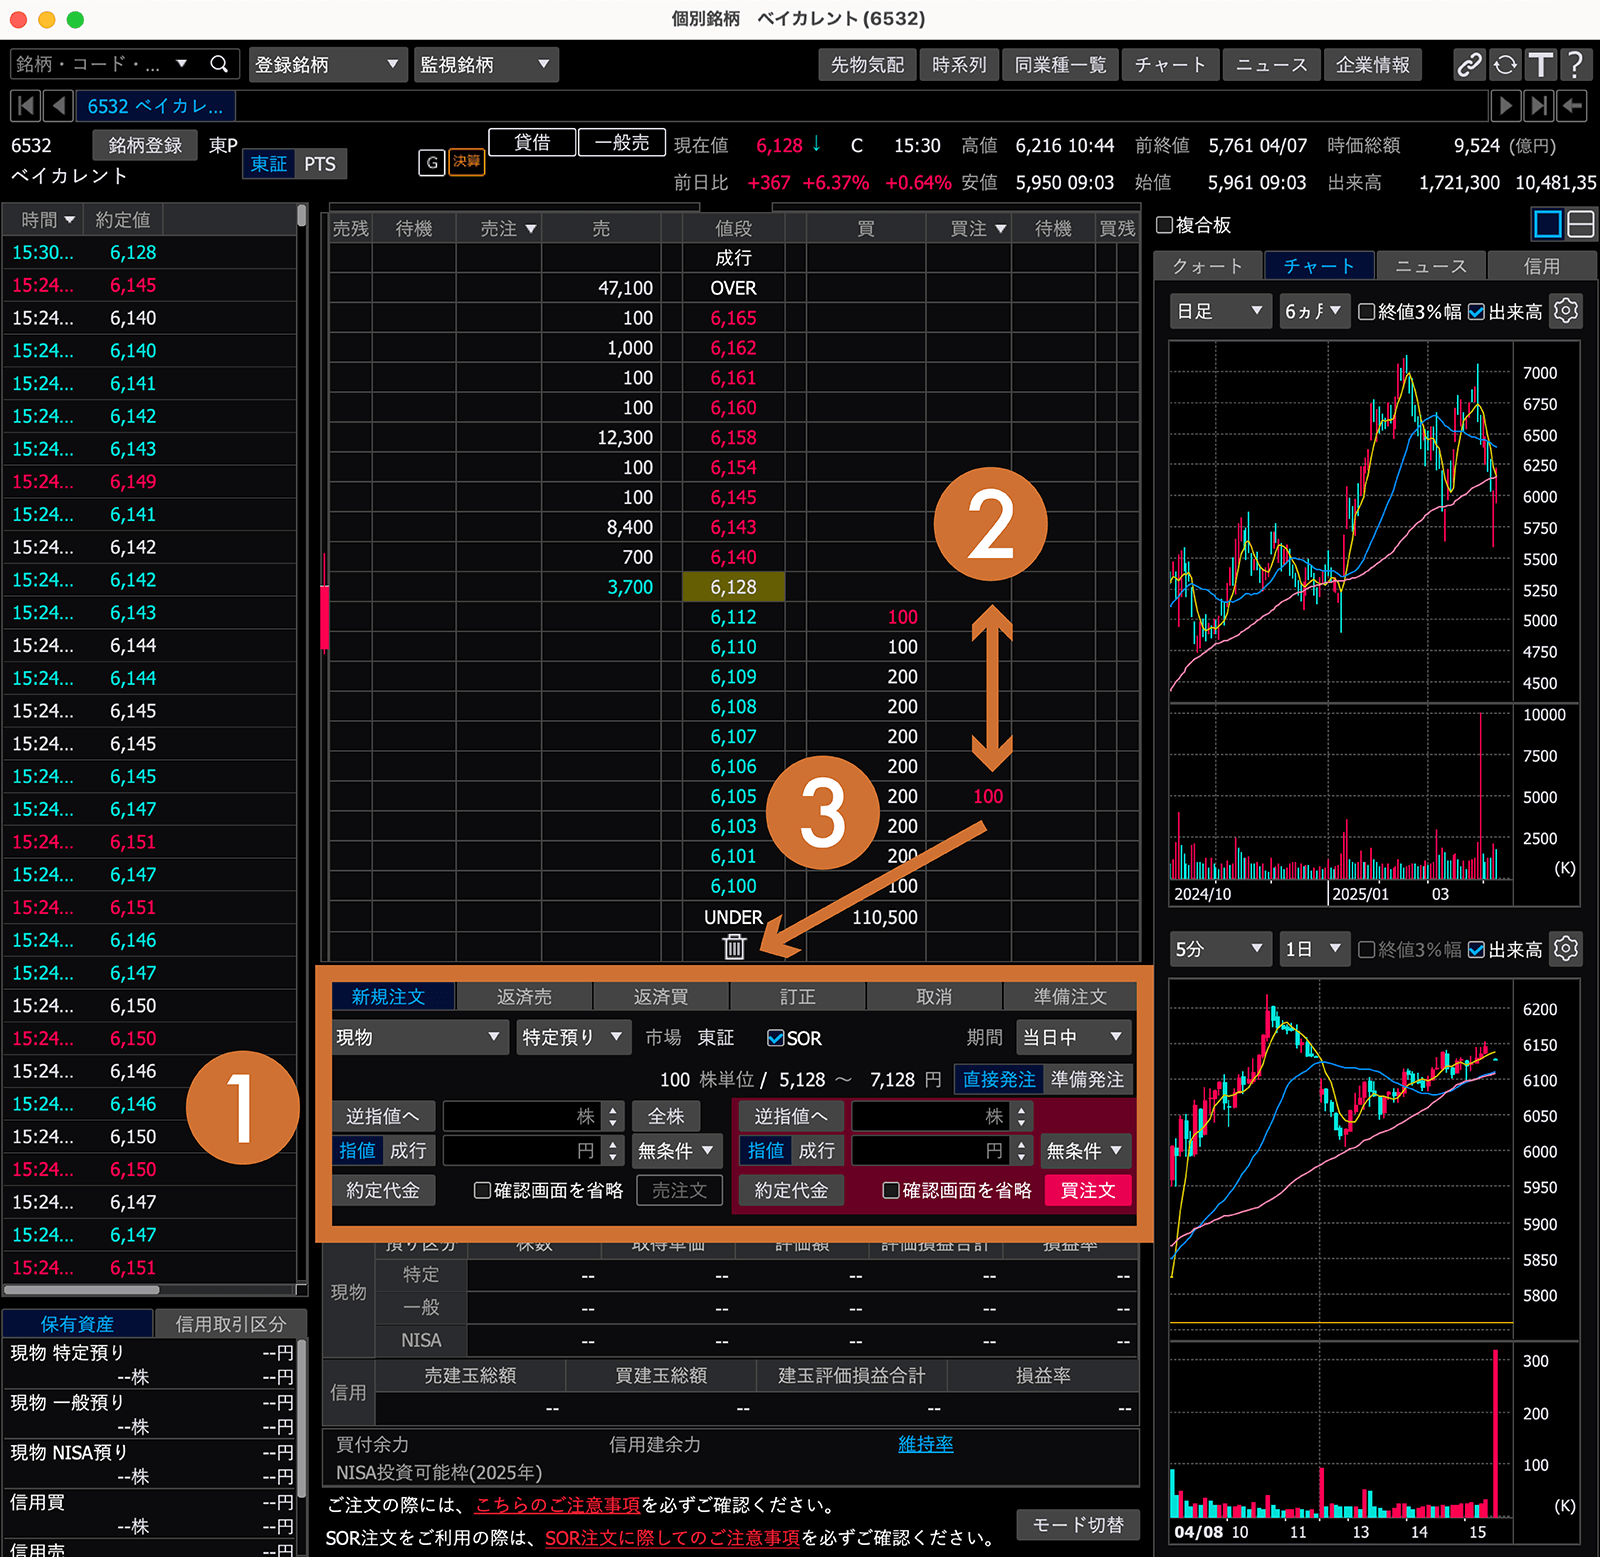Open 5-minute chart settings gear
The image size is (1600, 1557).
coord(1566,949)
